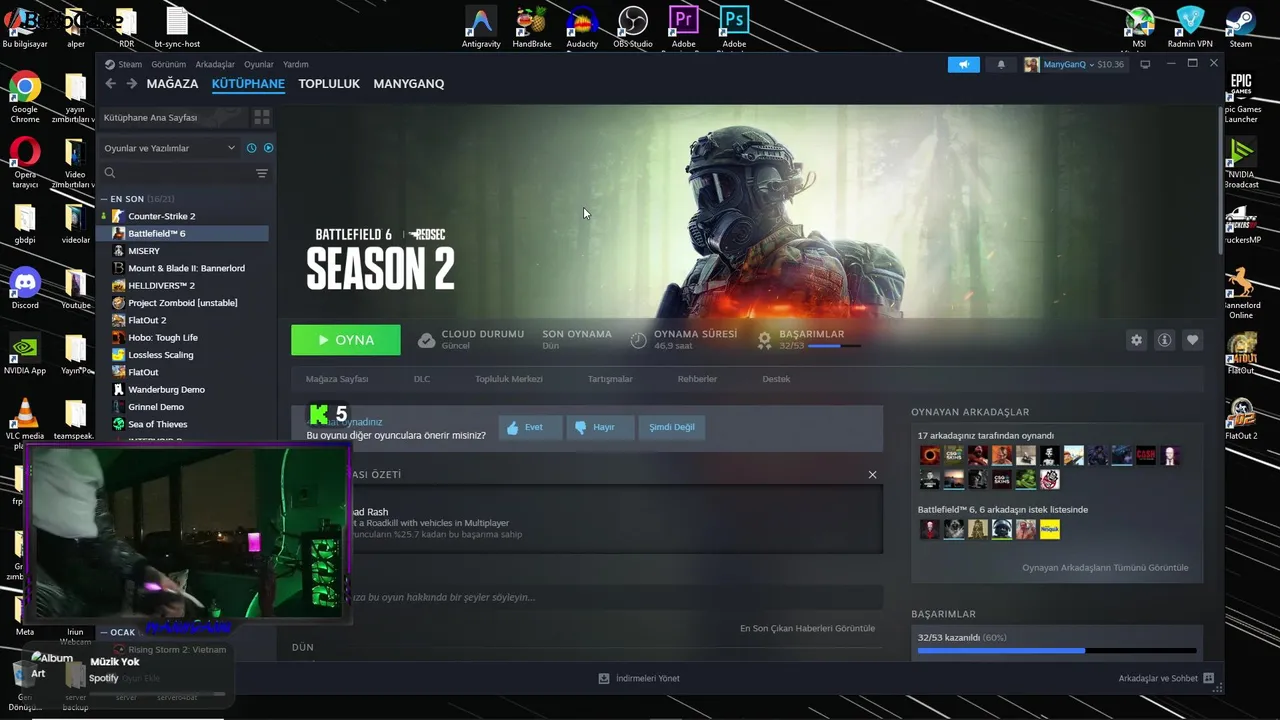This screenshot has height=720, width=1280.
Task: Click the 32/53 achievements progress bar
Action: click(x=1056, y=651)
